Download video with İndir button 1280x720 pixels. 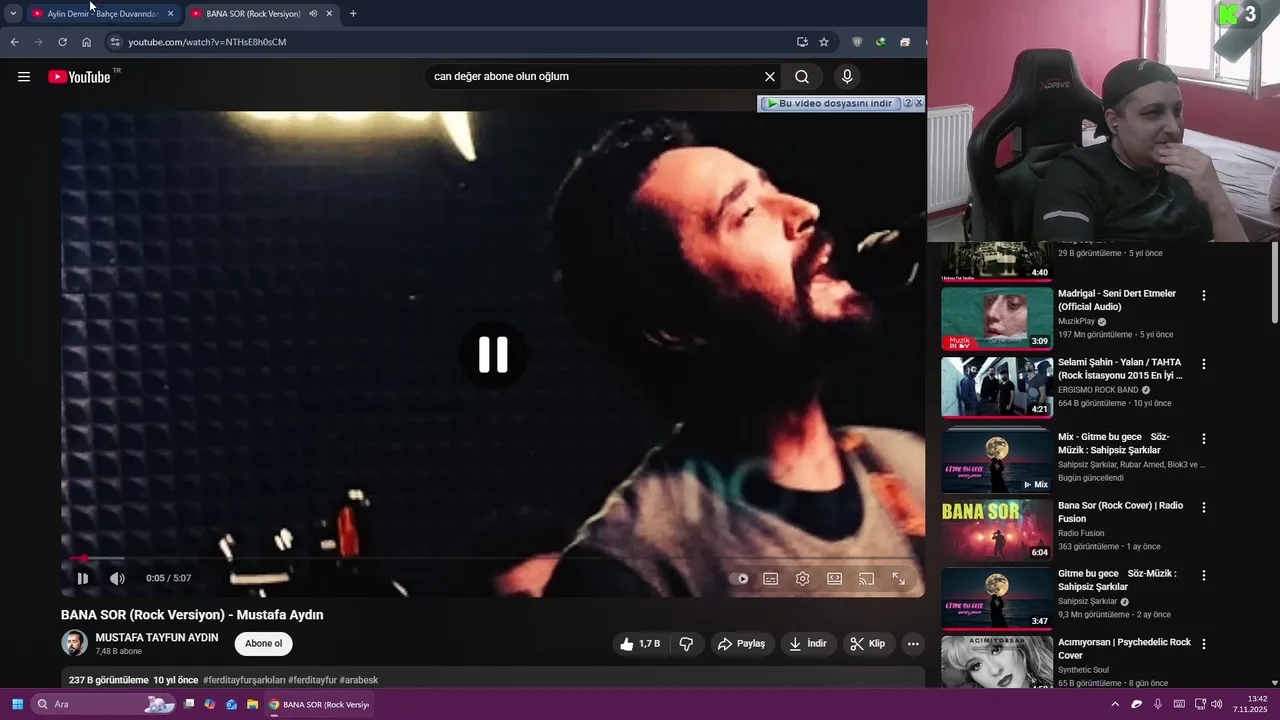click(x=808, y=644)
